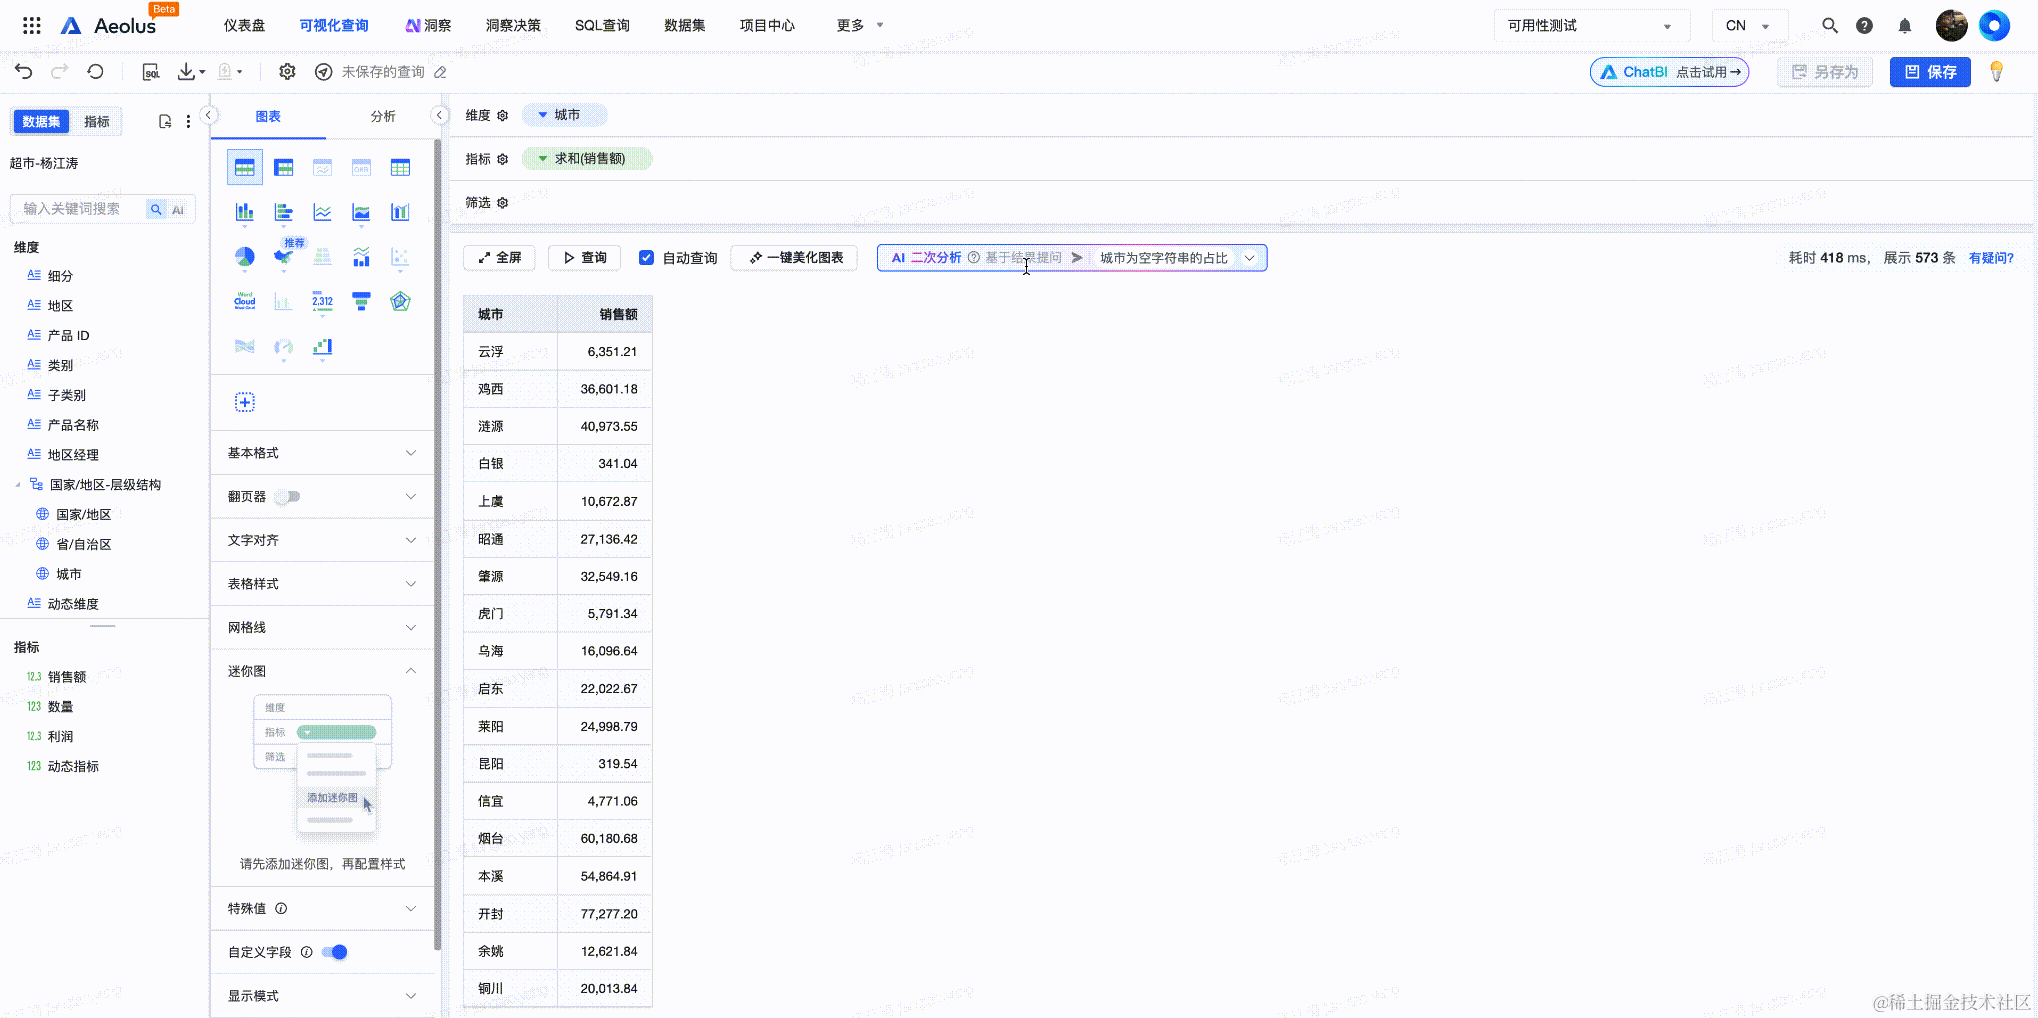Switch to the 分析 tab

[x=383, y=116]
